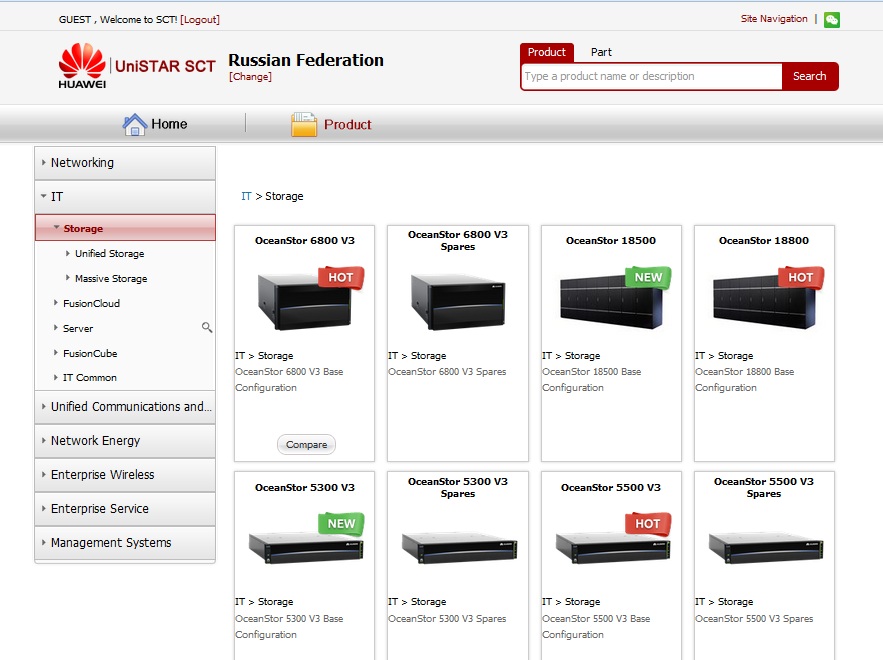Collapse the IT category arrow
883x660 pixels.
click(x=43, y=197)
